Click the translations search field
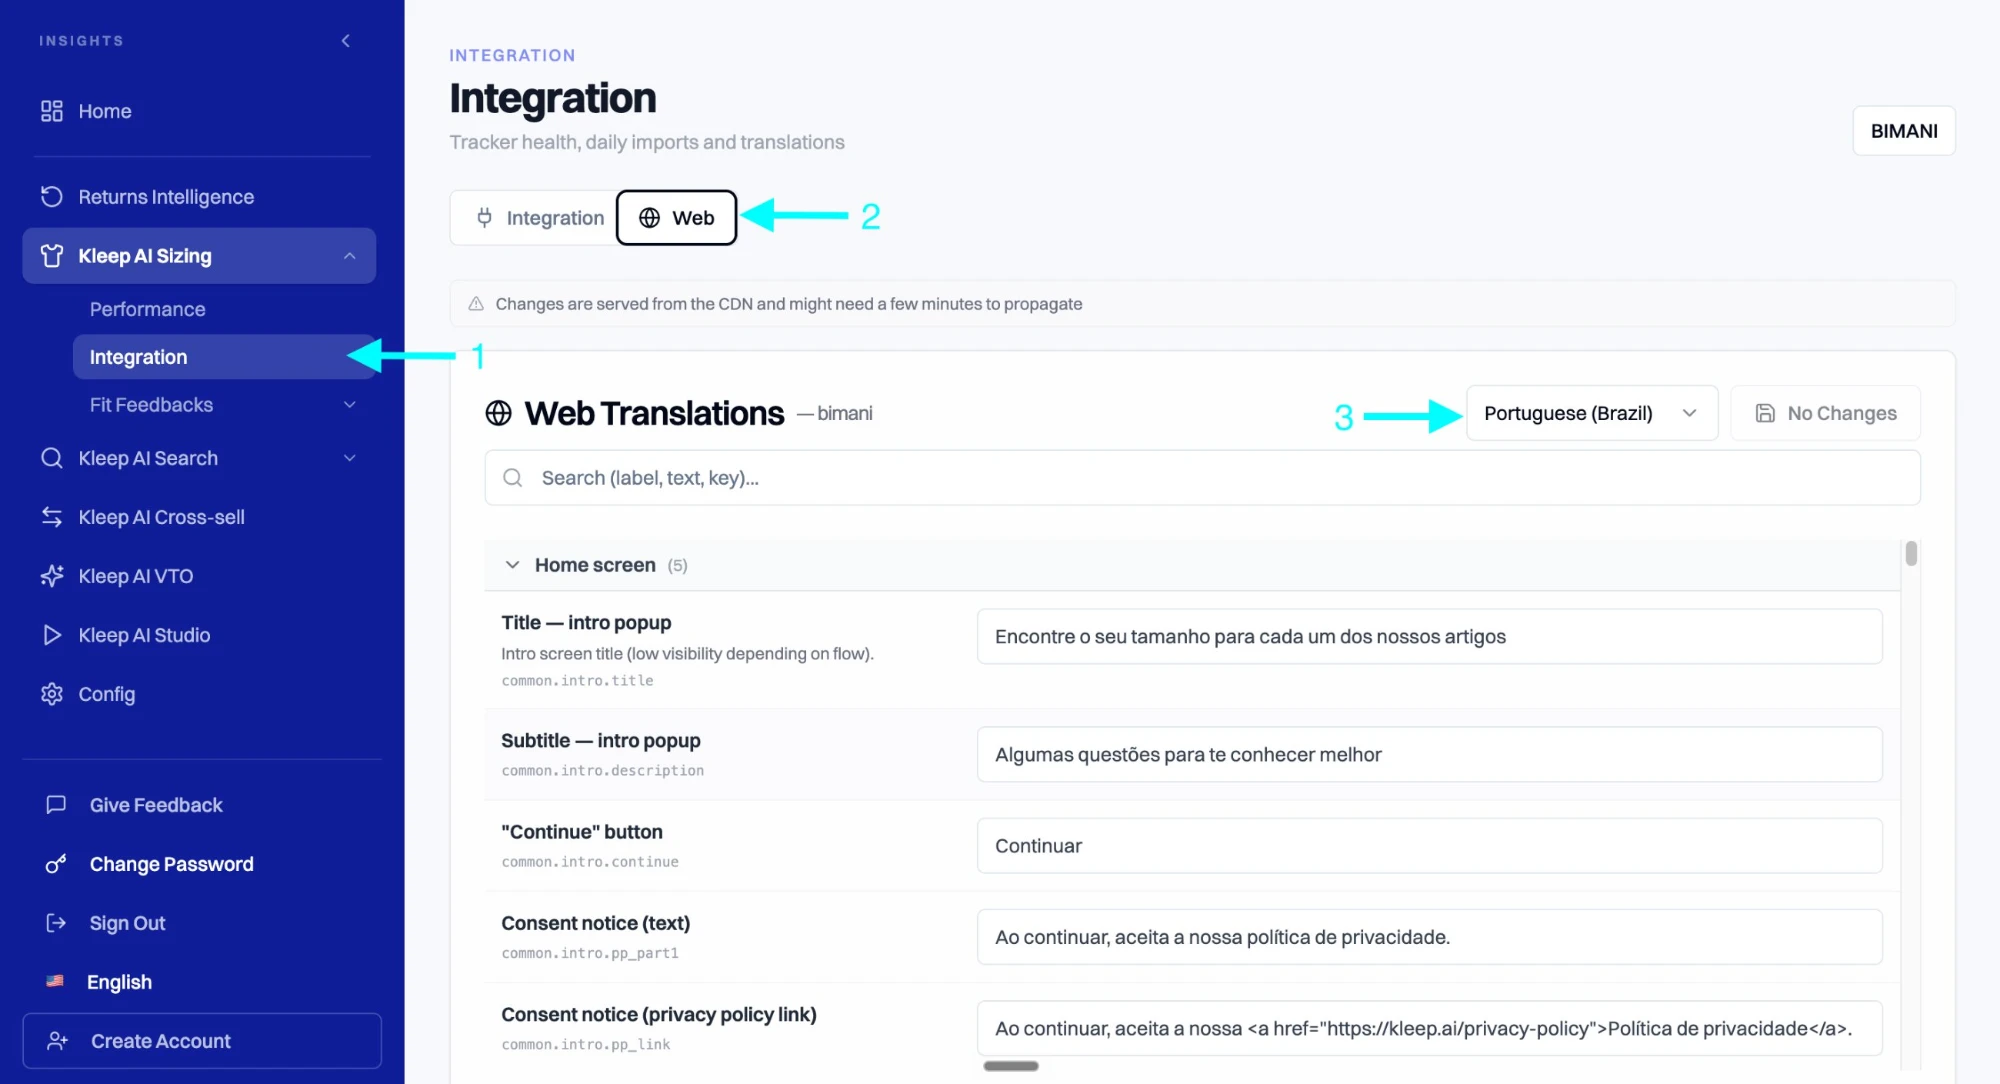 click(1202, 478)
